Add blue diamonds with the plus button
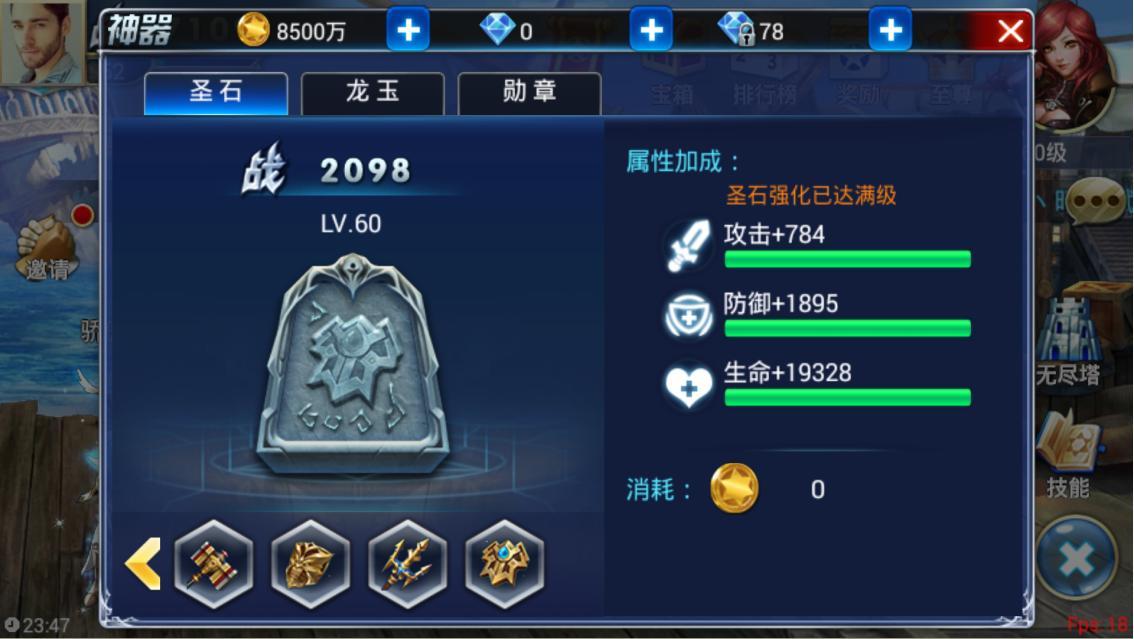 coord(651,30)
